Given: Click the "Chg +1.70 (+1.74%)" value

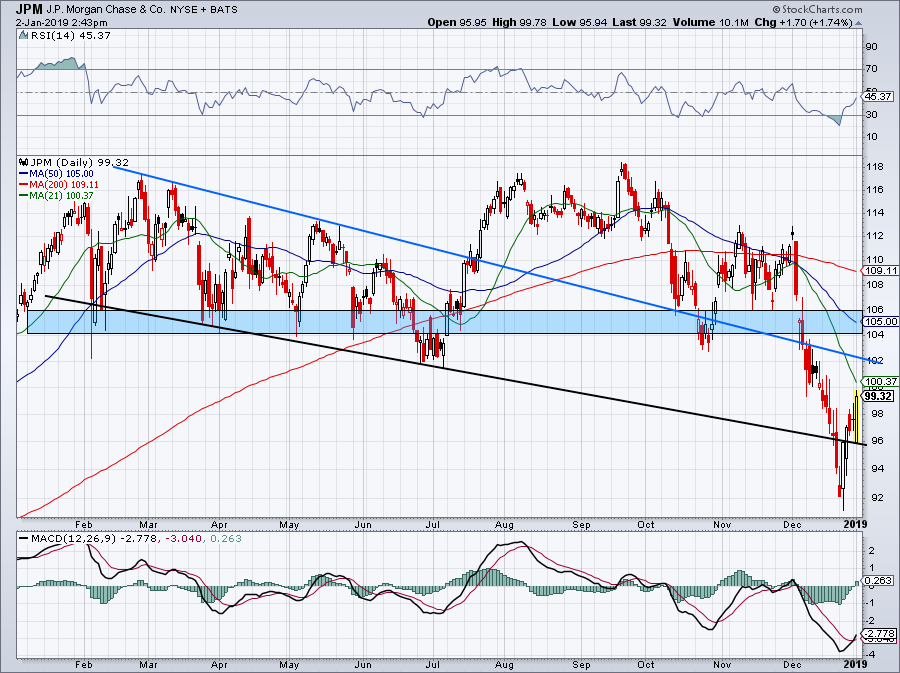Looking at the screenshot, I should (804, 22).
